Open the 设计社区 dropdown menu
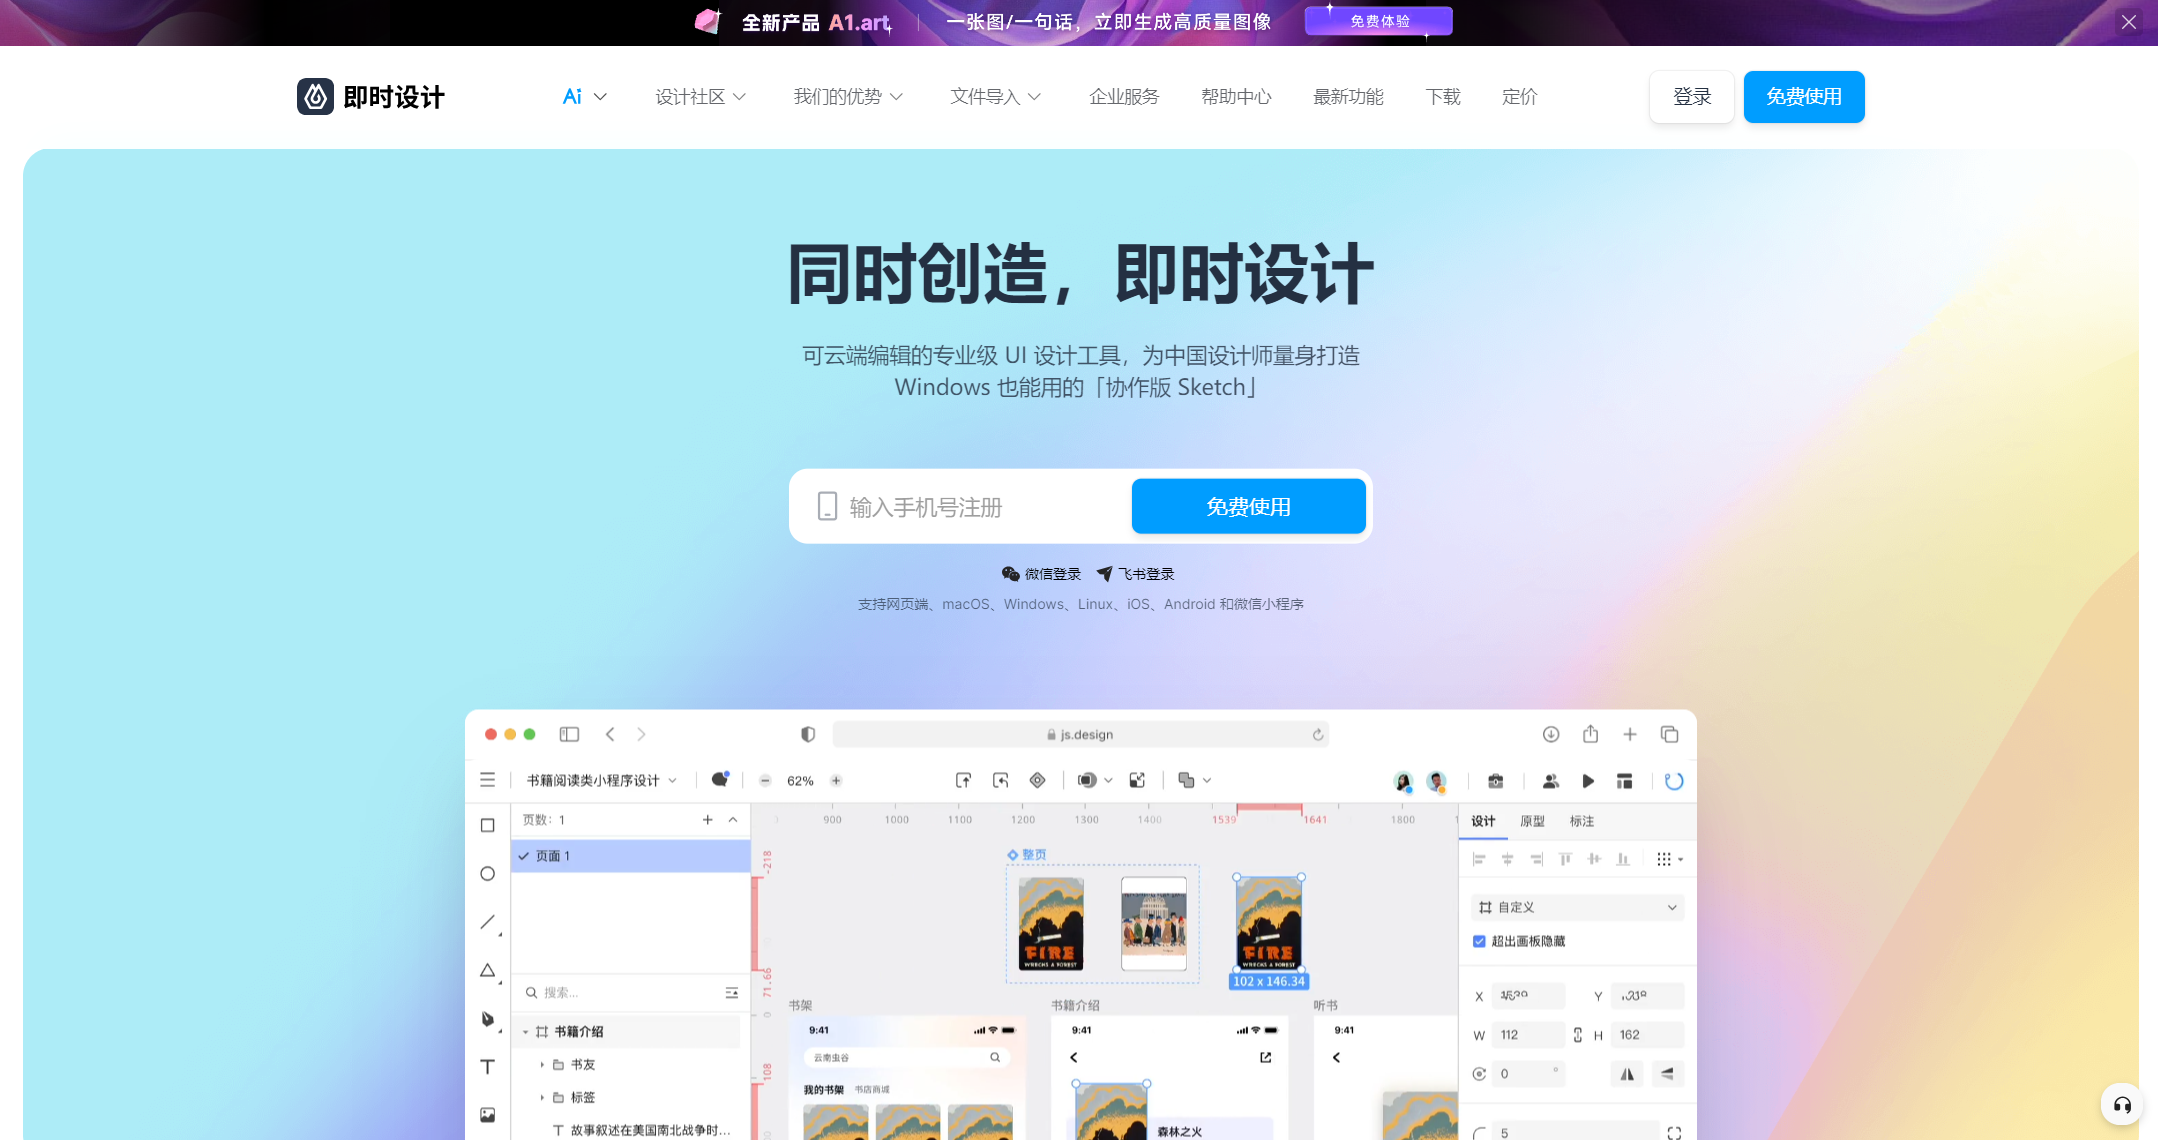Screen dimensions: 2158x1140 (701, 96)
